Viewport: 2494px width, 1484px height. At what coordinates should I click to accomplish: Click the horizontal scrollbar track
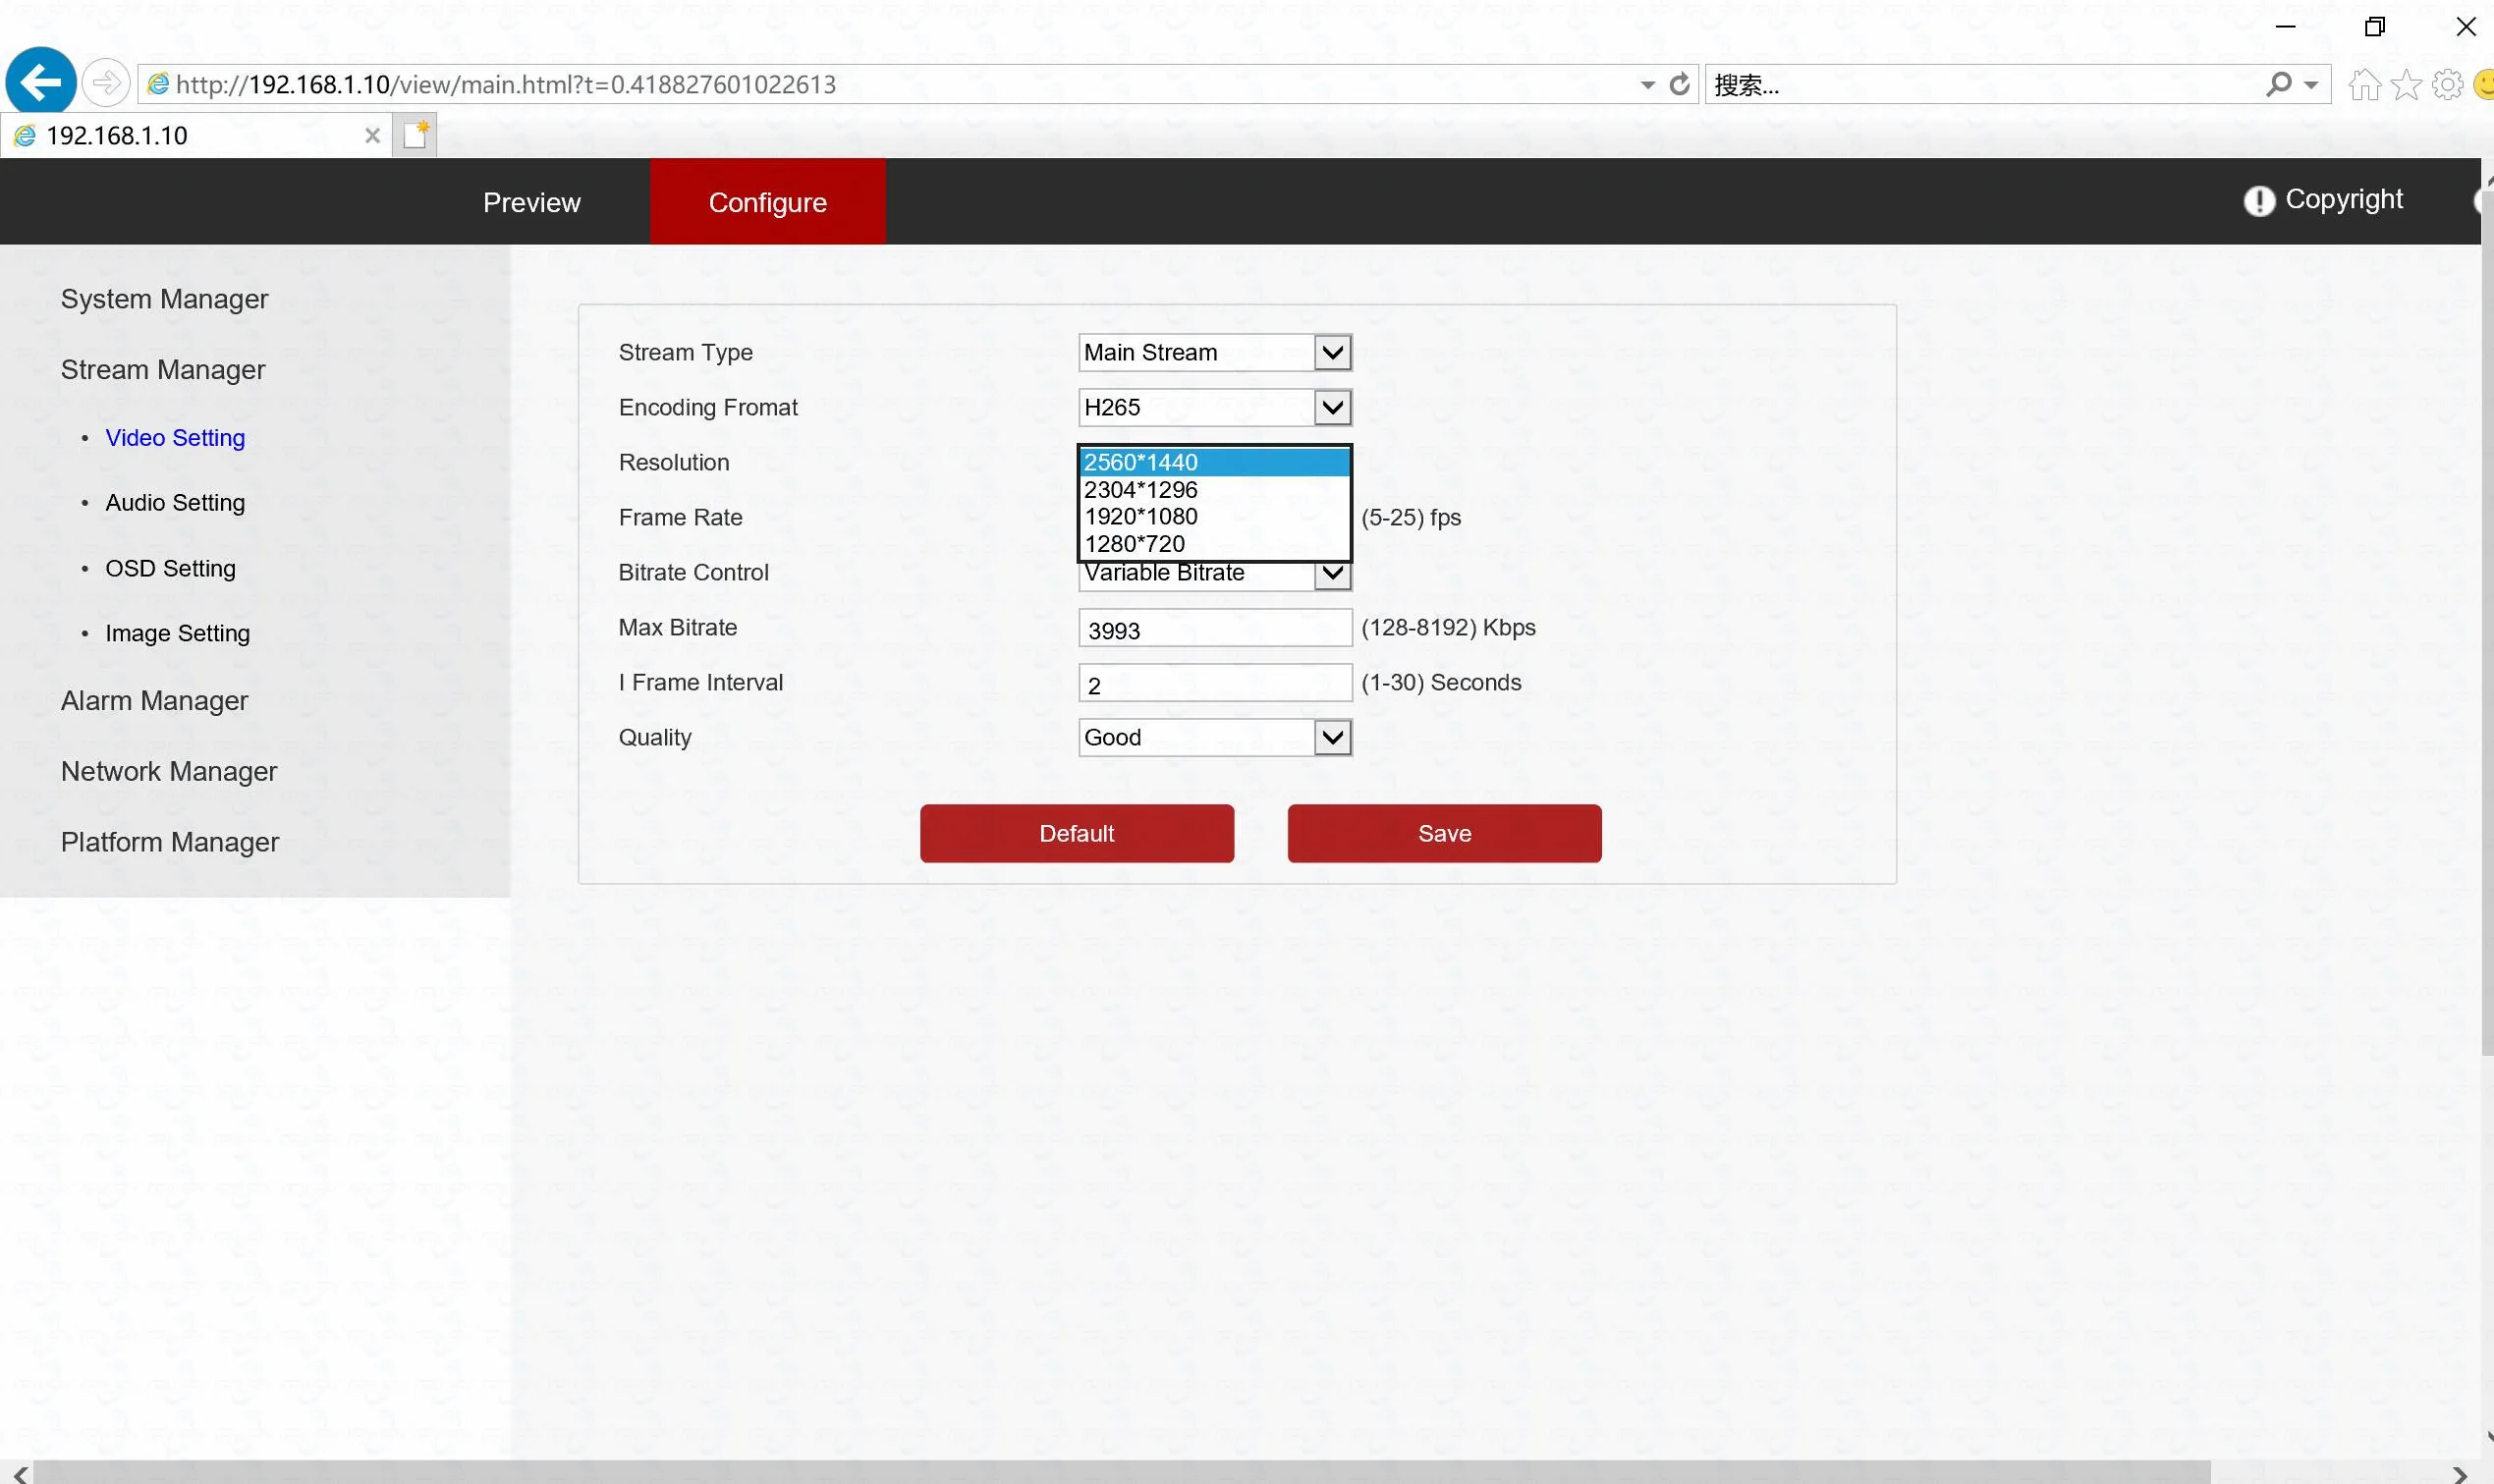[1120, 1472]
